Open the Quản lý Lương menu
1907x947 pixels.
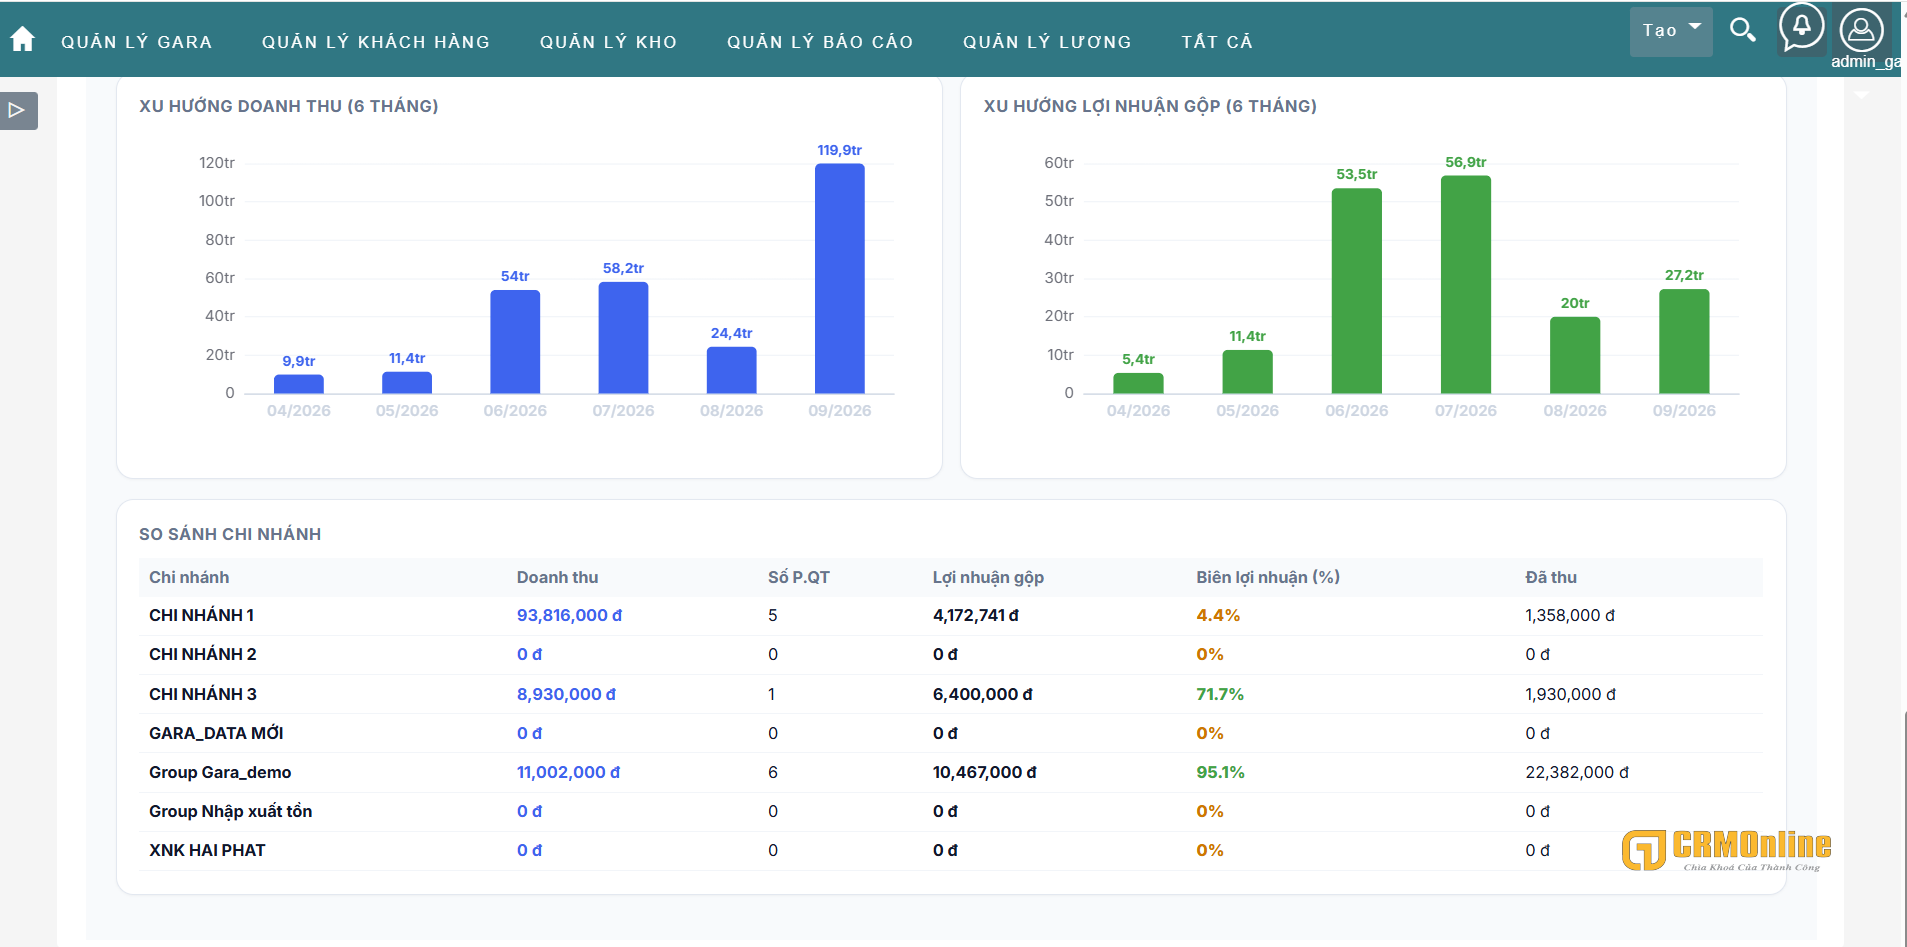[1047, 42]
